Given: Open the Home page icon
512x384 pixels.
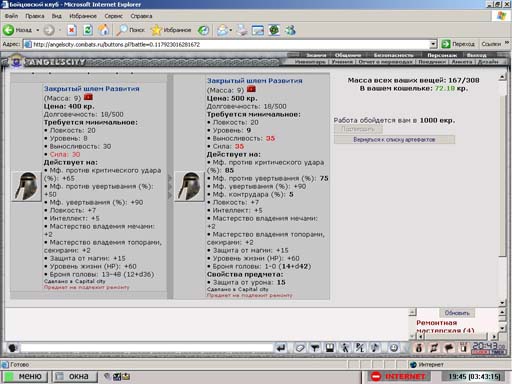Looking at the screenshot, I should coord(104,30).
